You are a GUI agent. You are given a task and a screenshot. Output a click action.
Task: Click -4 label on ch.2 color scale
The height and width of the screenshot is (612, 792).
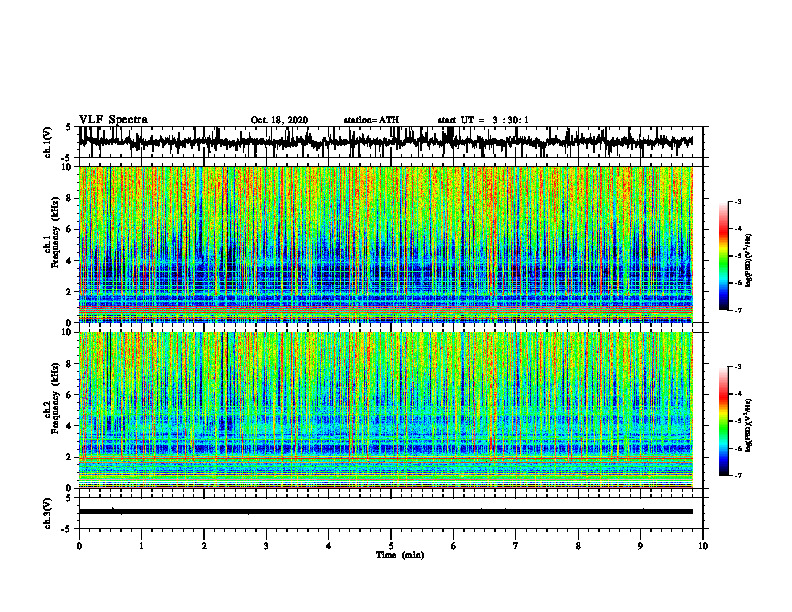(x=738, y=394)
